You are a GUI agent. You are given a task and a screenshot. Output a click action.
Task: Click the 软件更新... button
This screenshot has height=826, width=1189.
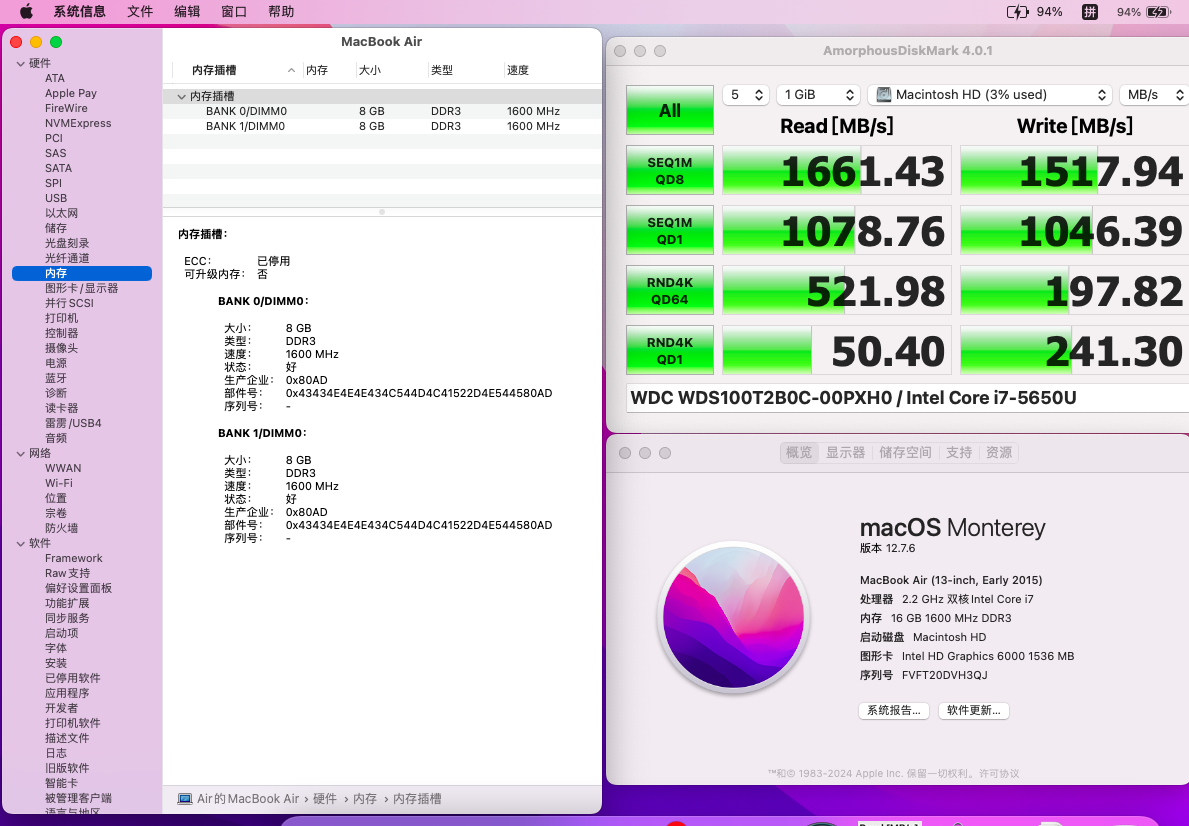(974, 711)
